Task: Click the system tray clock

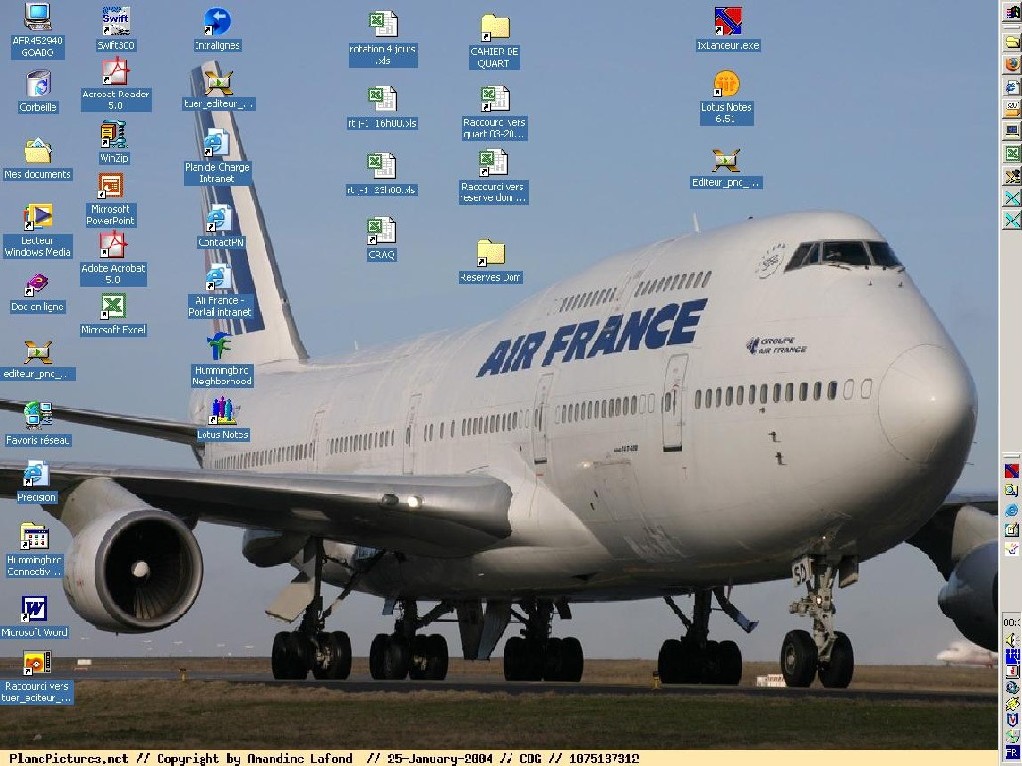Action: tap(1012, 622)
